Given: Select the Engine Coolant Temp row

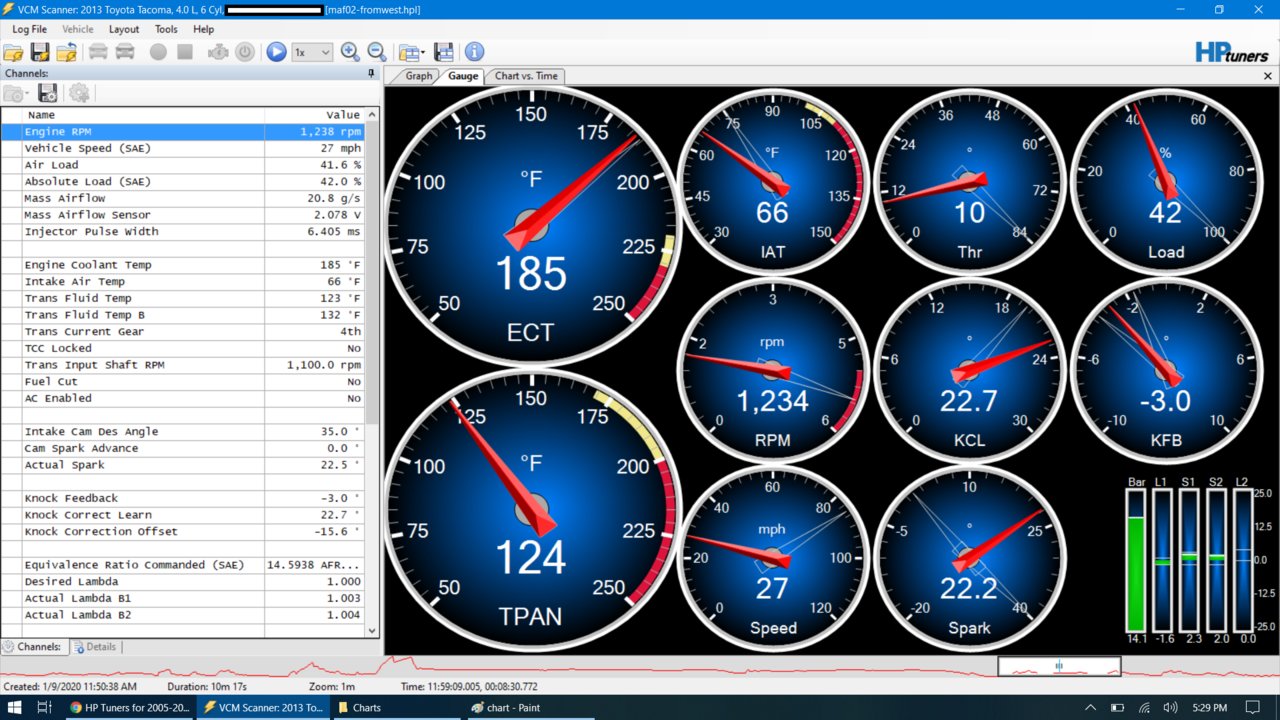Looking at the screenshot, I should pos(183,265).
